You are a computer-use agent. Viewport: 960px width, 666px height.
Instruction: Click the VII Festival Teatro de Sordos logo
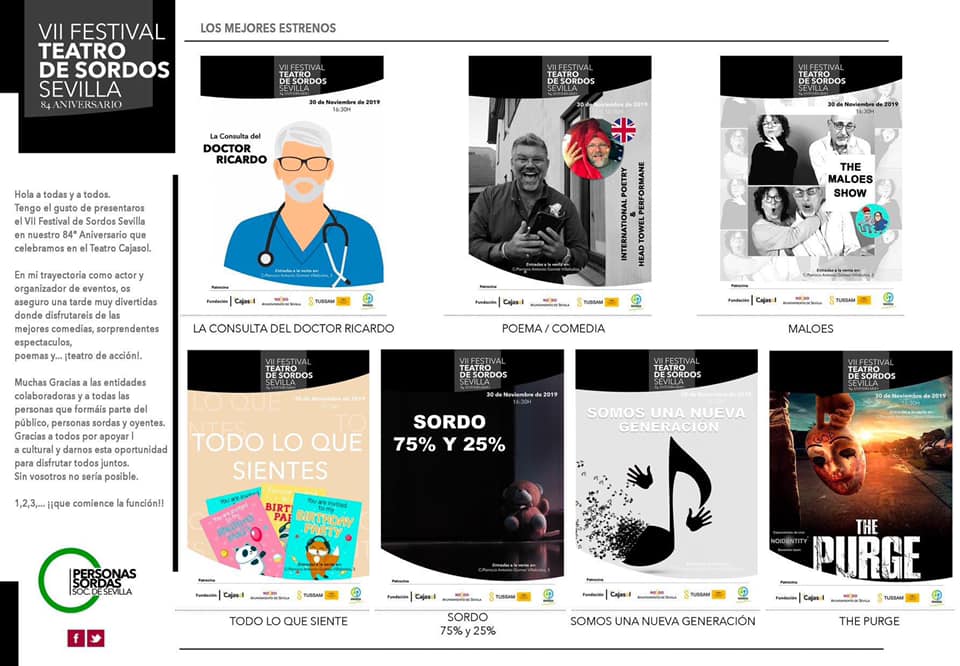(x=97, y=76)
